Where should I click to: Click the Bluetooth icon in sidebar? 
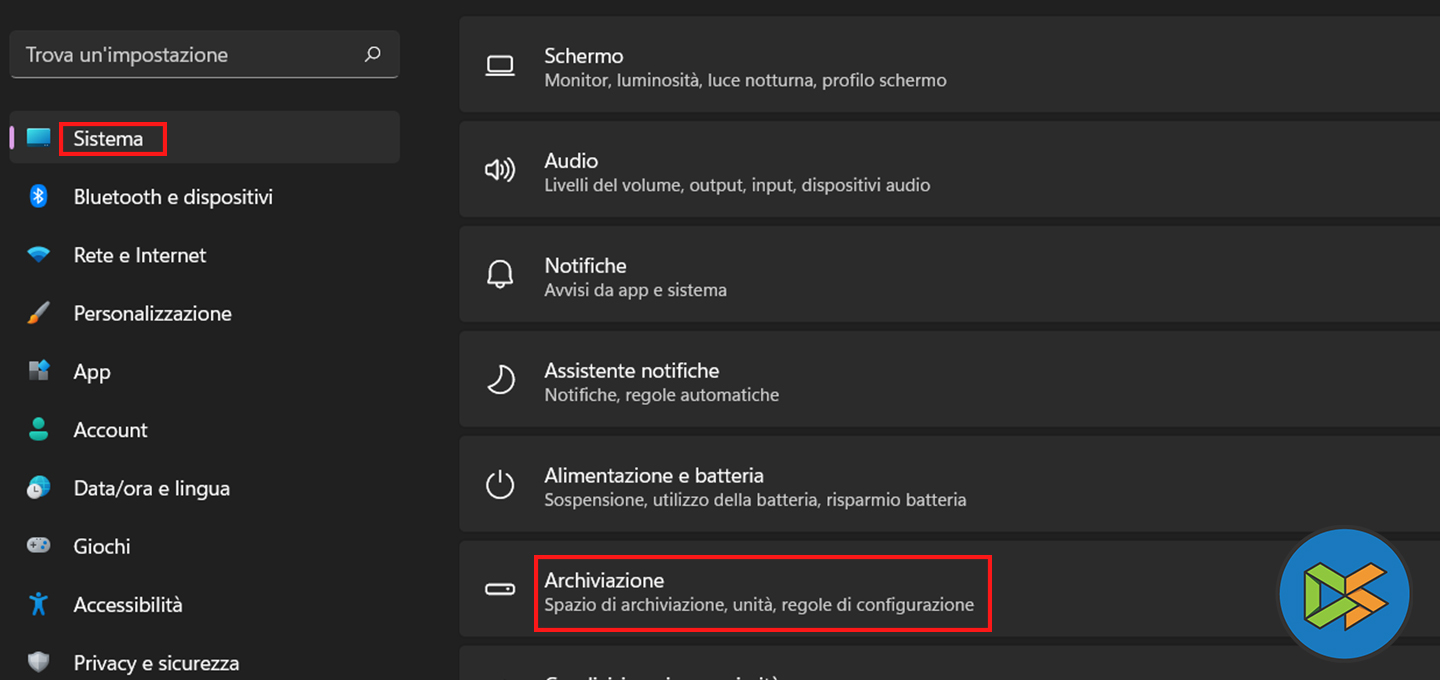tap(39, 196)
